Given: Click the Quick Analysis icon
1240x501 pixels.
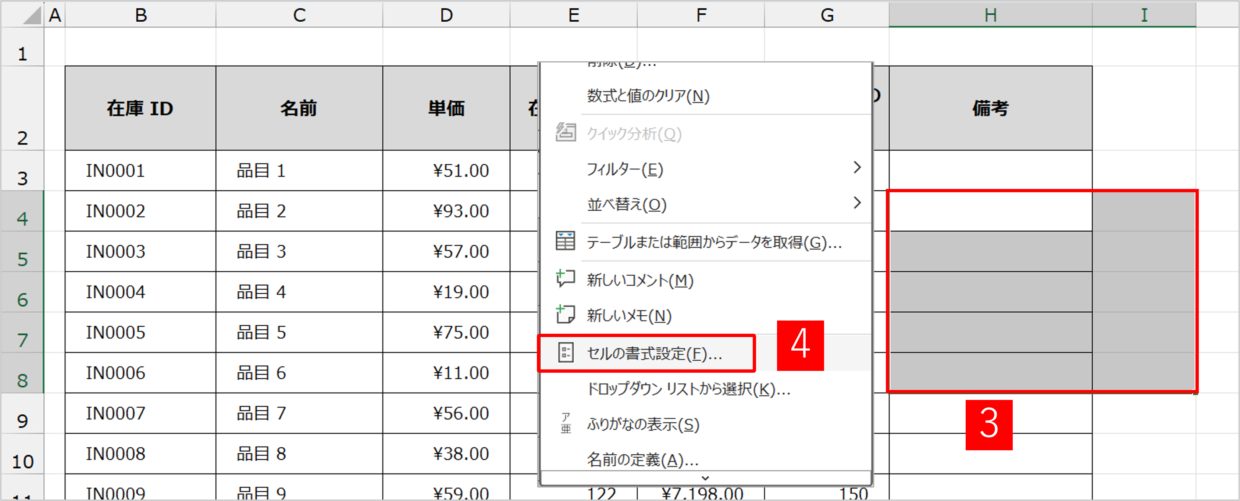Looking at the screenshot, I should pyautogui.click(x=565, y=133).
